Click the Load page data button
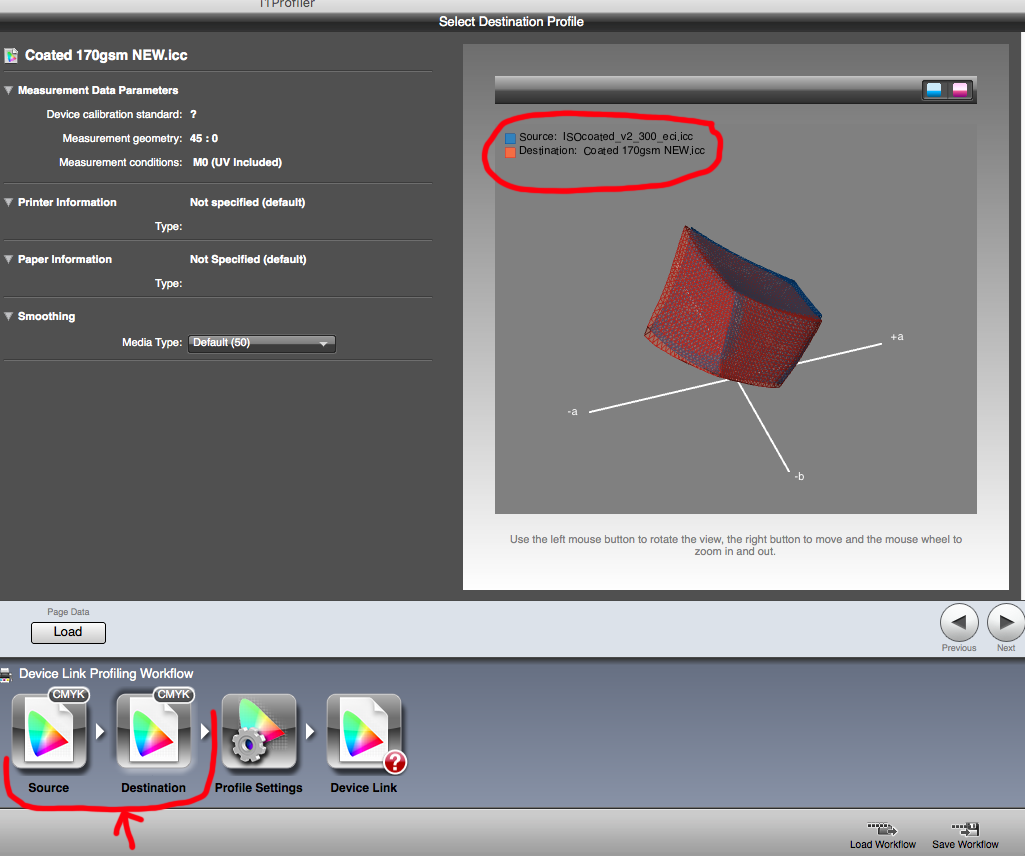 (68, 632)
